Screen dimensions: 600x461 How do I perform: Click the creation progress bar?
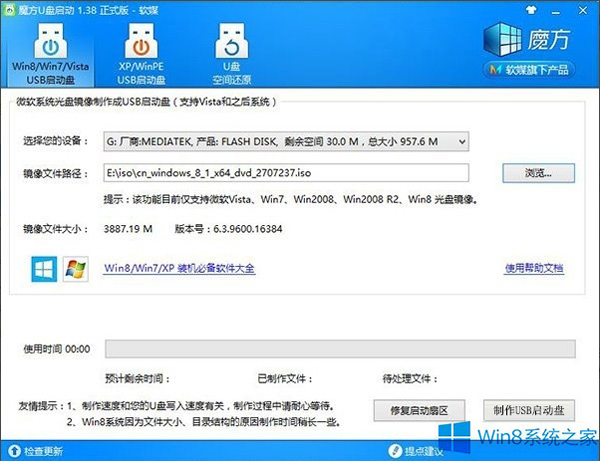coord(340,349)
